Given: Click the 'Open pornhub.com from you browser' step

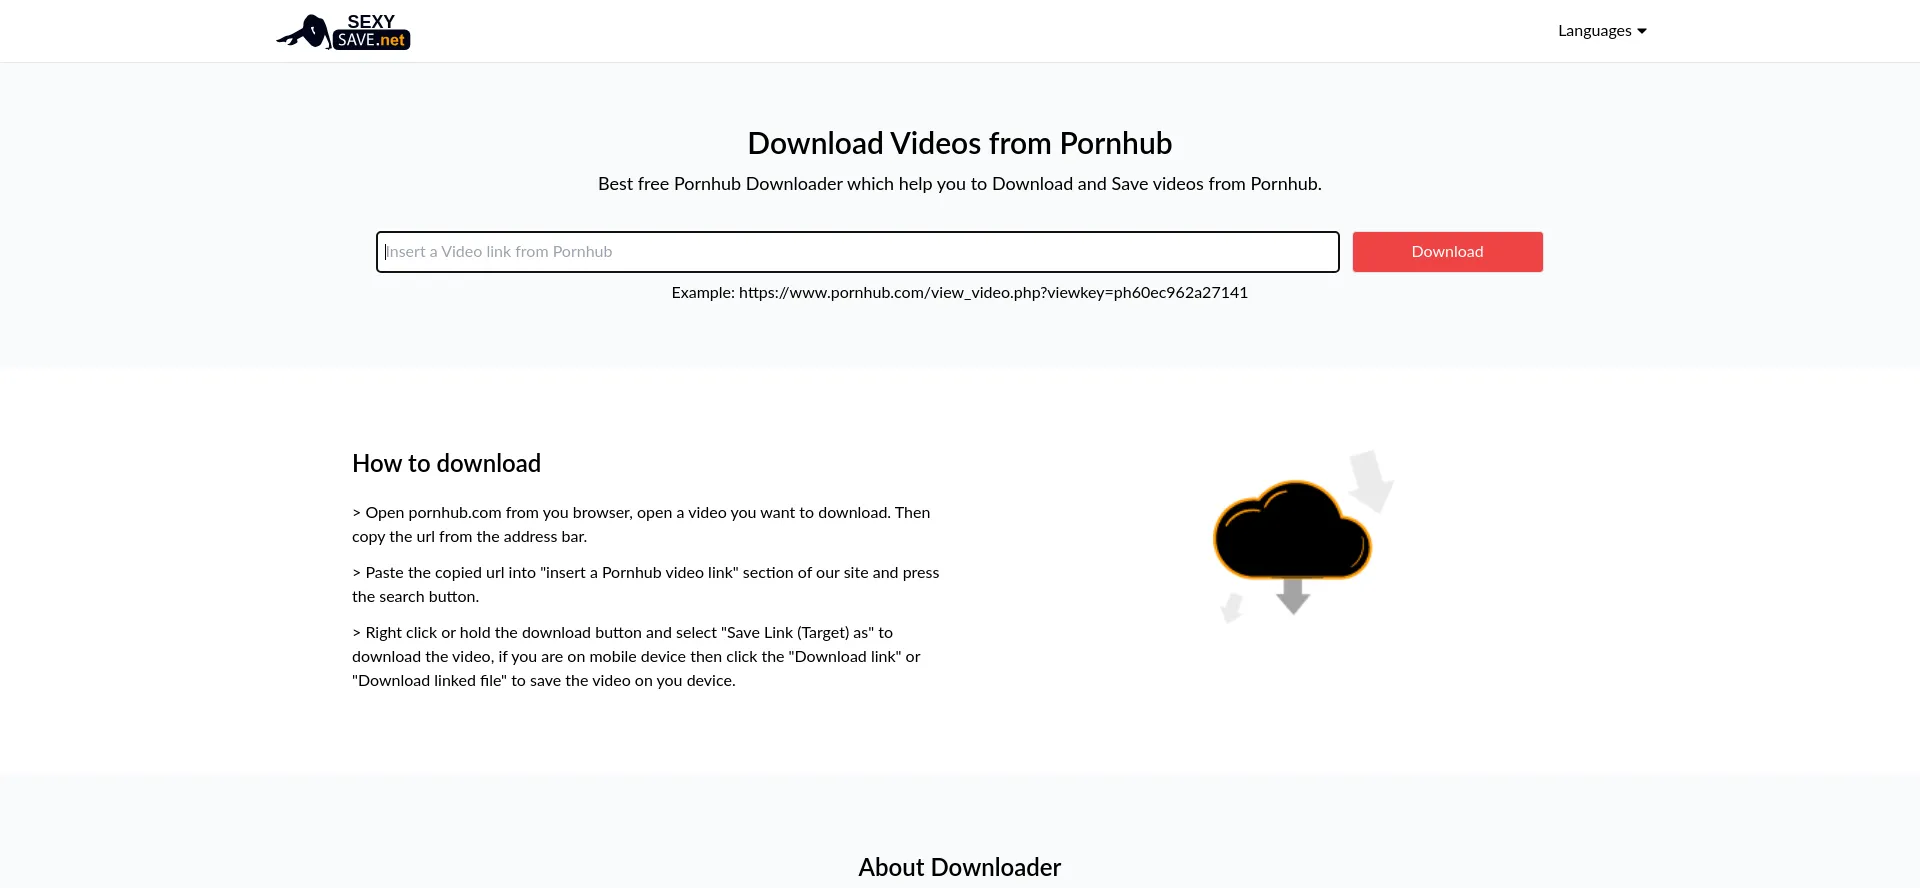Looking at the screenshot, I should point(641,525).
